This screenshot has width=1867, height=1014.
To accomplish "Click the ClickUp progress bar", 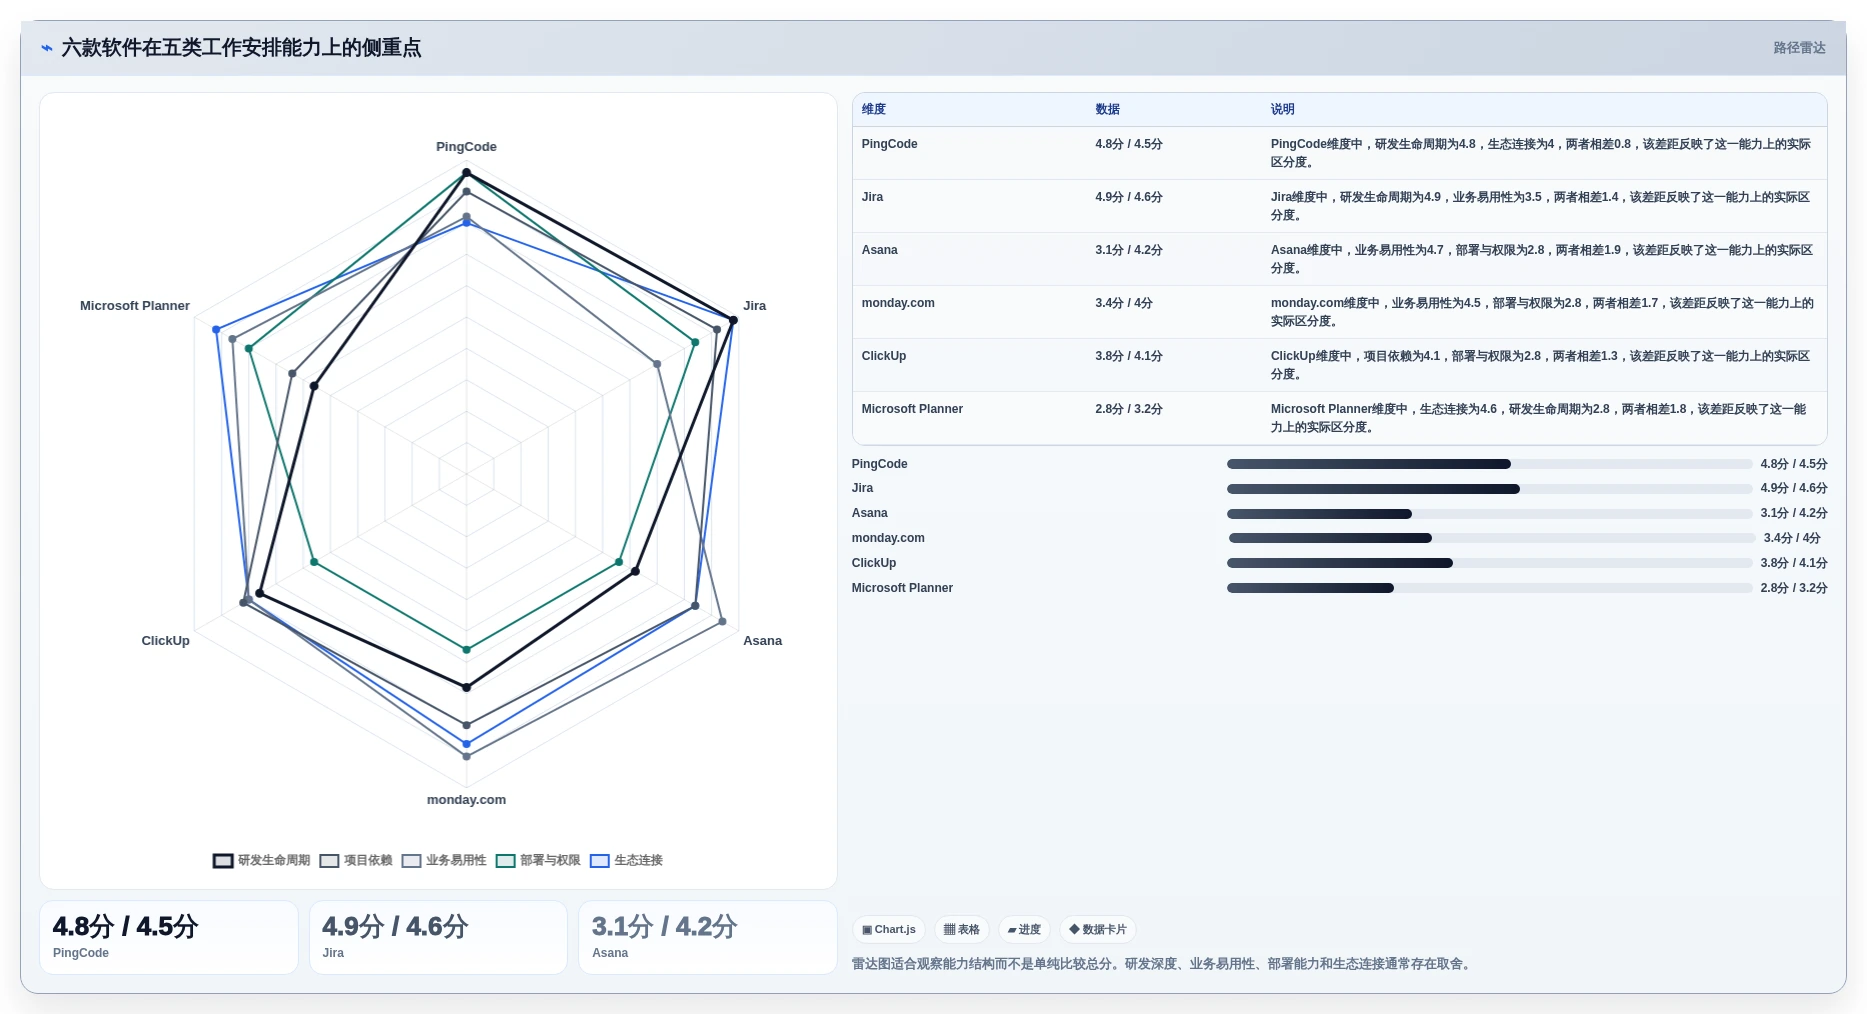I will click(1490, 563).
